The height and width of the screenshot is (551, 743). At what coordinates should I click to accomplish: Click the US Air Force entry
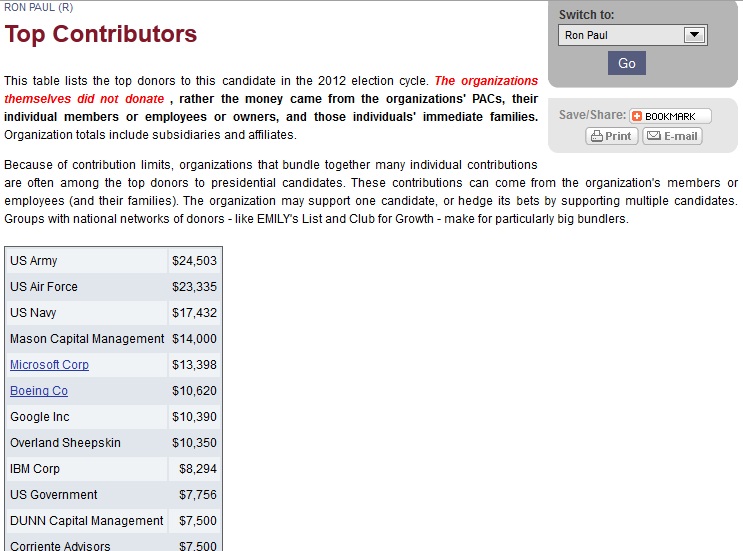(44, 287)
